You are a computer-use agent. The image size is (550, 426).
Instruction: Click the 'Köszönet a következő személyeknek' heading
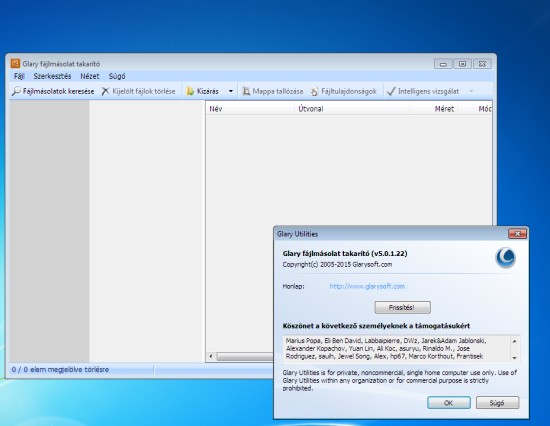(x=376, y=326)
